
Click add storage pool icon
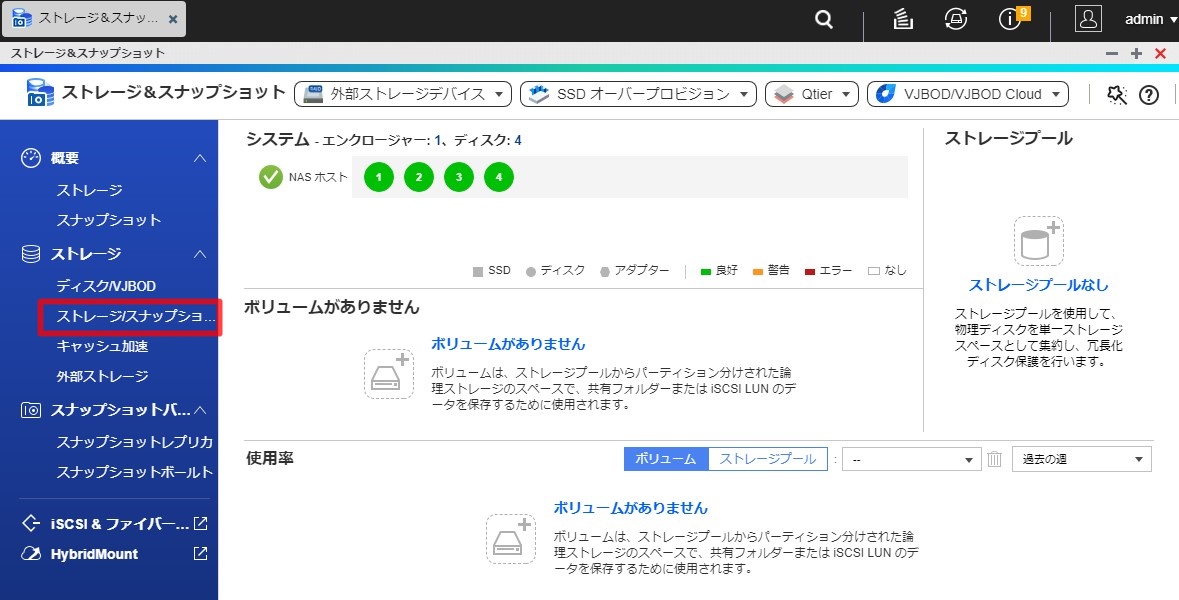click(x=1038, y=241)
